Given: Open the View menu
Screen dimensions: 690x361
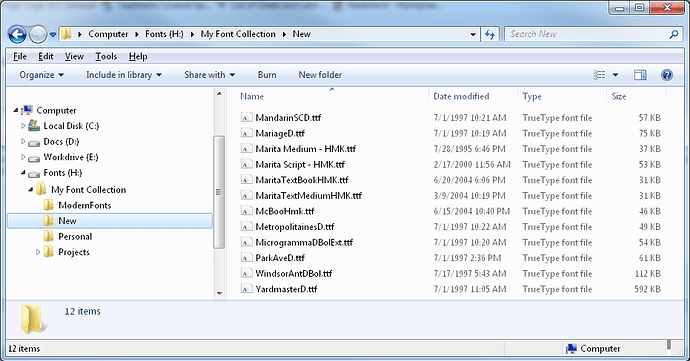Looking at the screenshot, I should [74, 56].
